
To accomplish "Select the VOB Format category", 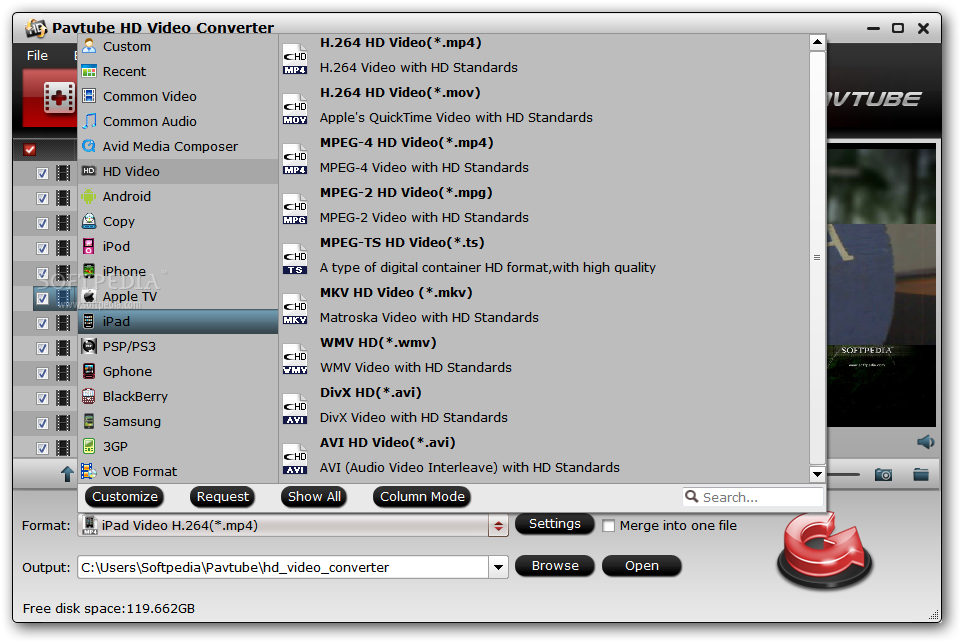I will [178, 471].
